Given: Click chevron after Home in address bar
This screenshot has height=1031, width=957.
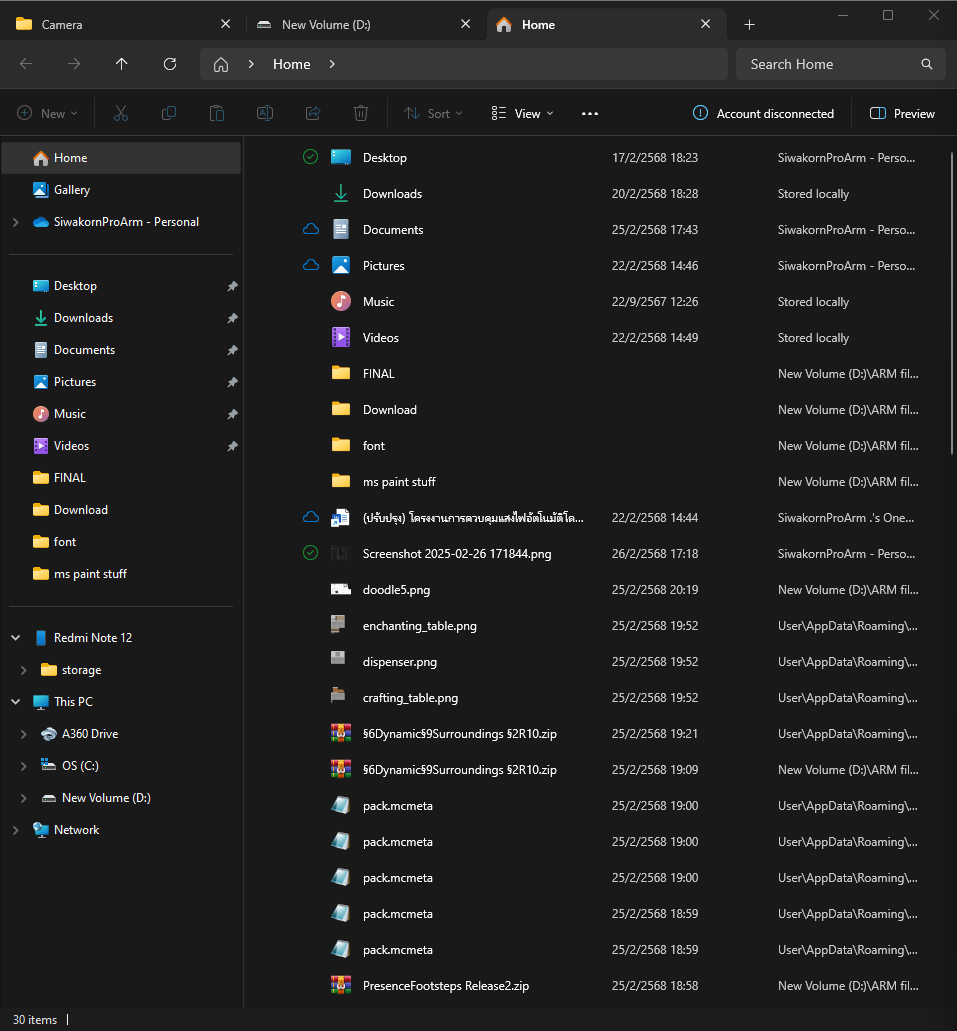Looking at the screenshot, I should (x=332, y=64).
